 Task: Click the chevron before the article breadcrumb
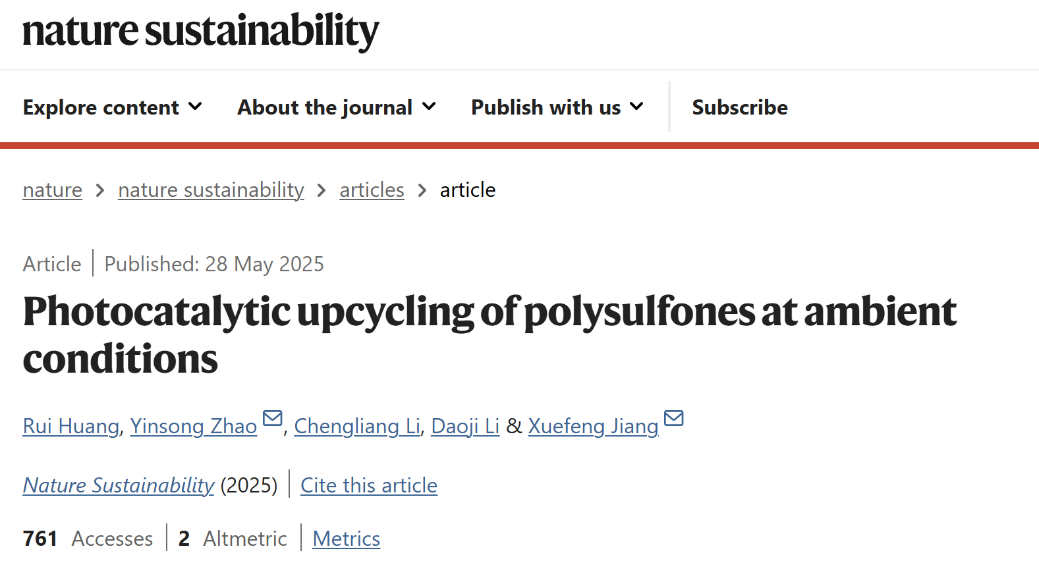[422, 191]
